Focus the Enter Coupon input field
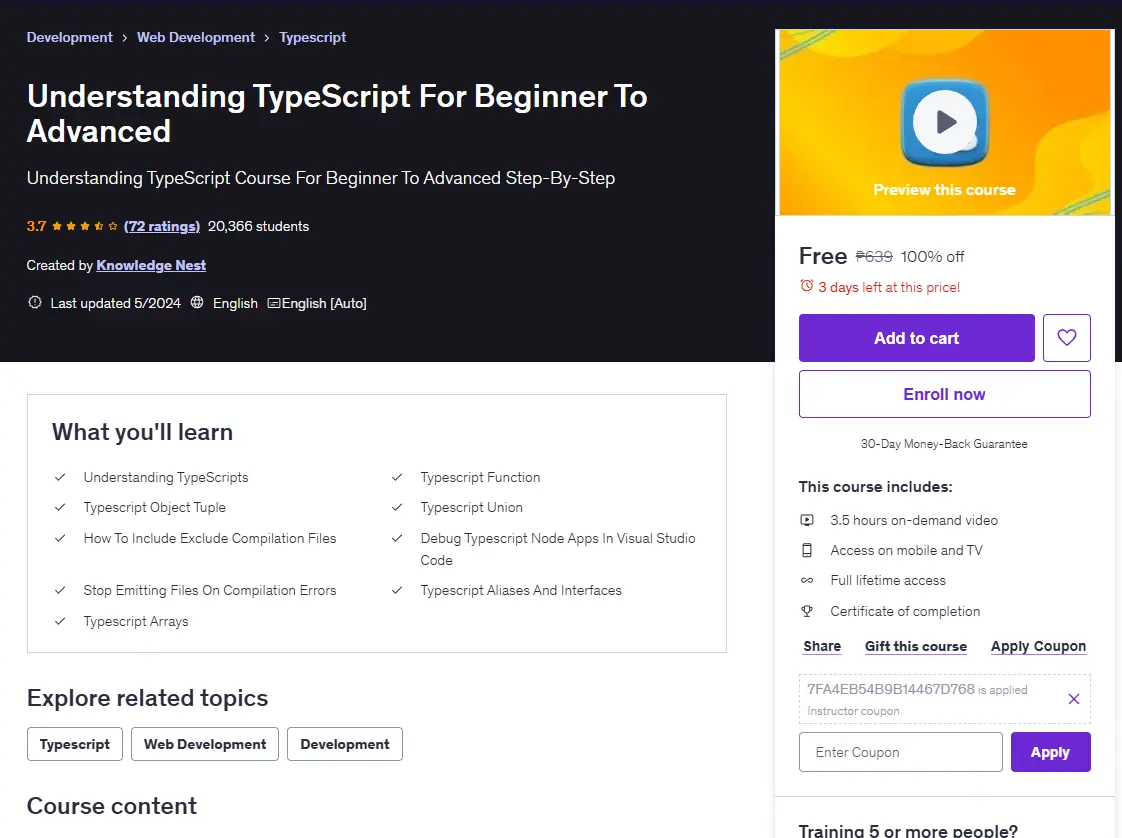Image resolution: width=1122 pixels, height=838 pixels. (900, 752)
